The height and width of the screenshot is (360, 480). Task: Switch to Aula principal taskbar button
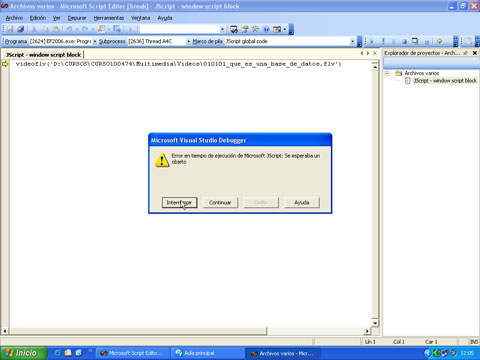(207, 353)
